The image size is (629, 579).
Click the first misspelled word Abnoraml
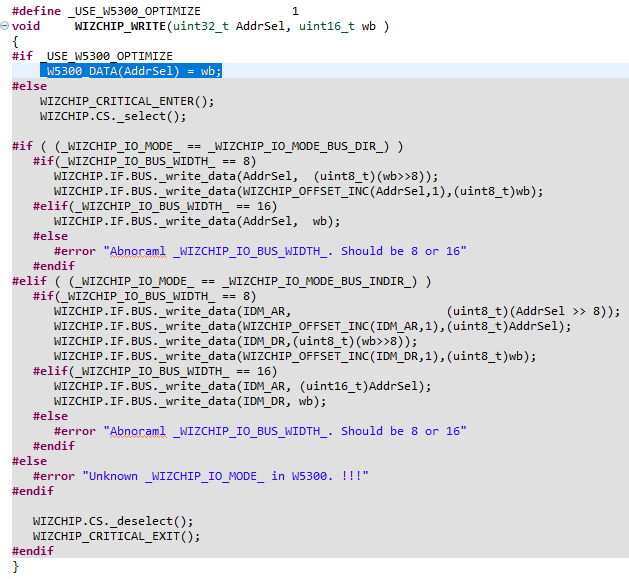(137, 251)
